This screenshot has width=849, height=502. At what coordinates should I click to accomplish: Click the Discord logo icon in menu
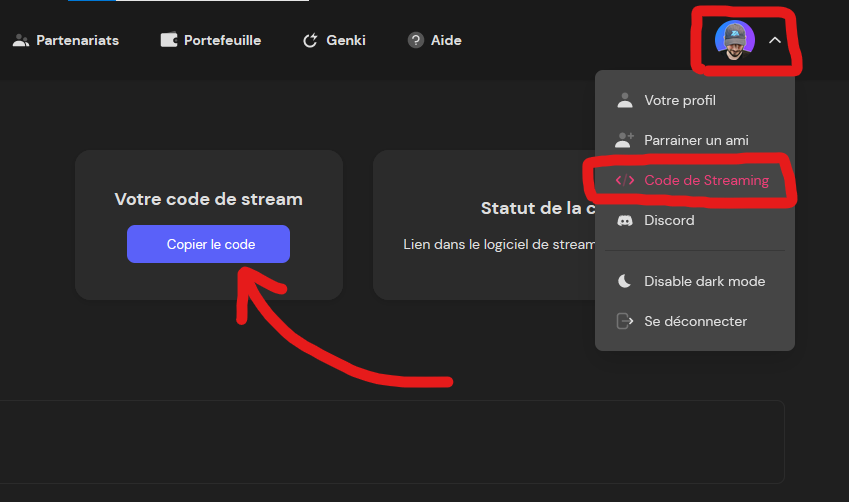pos(625,220)
